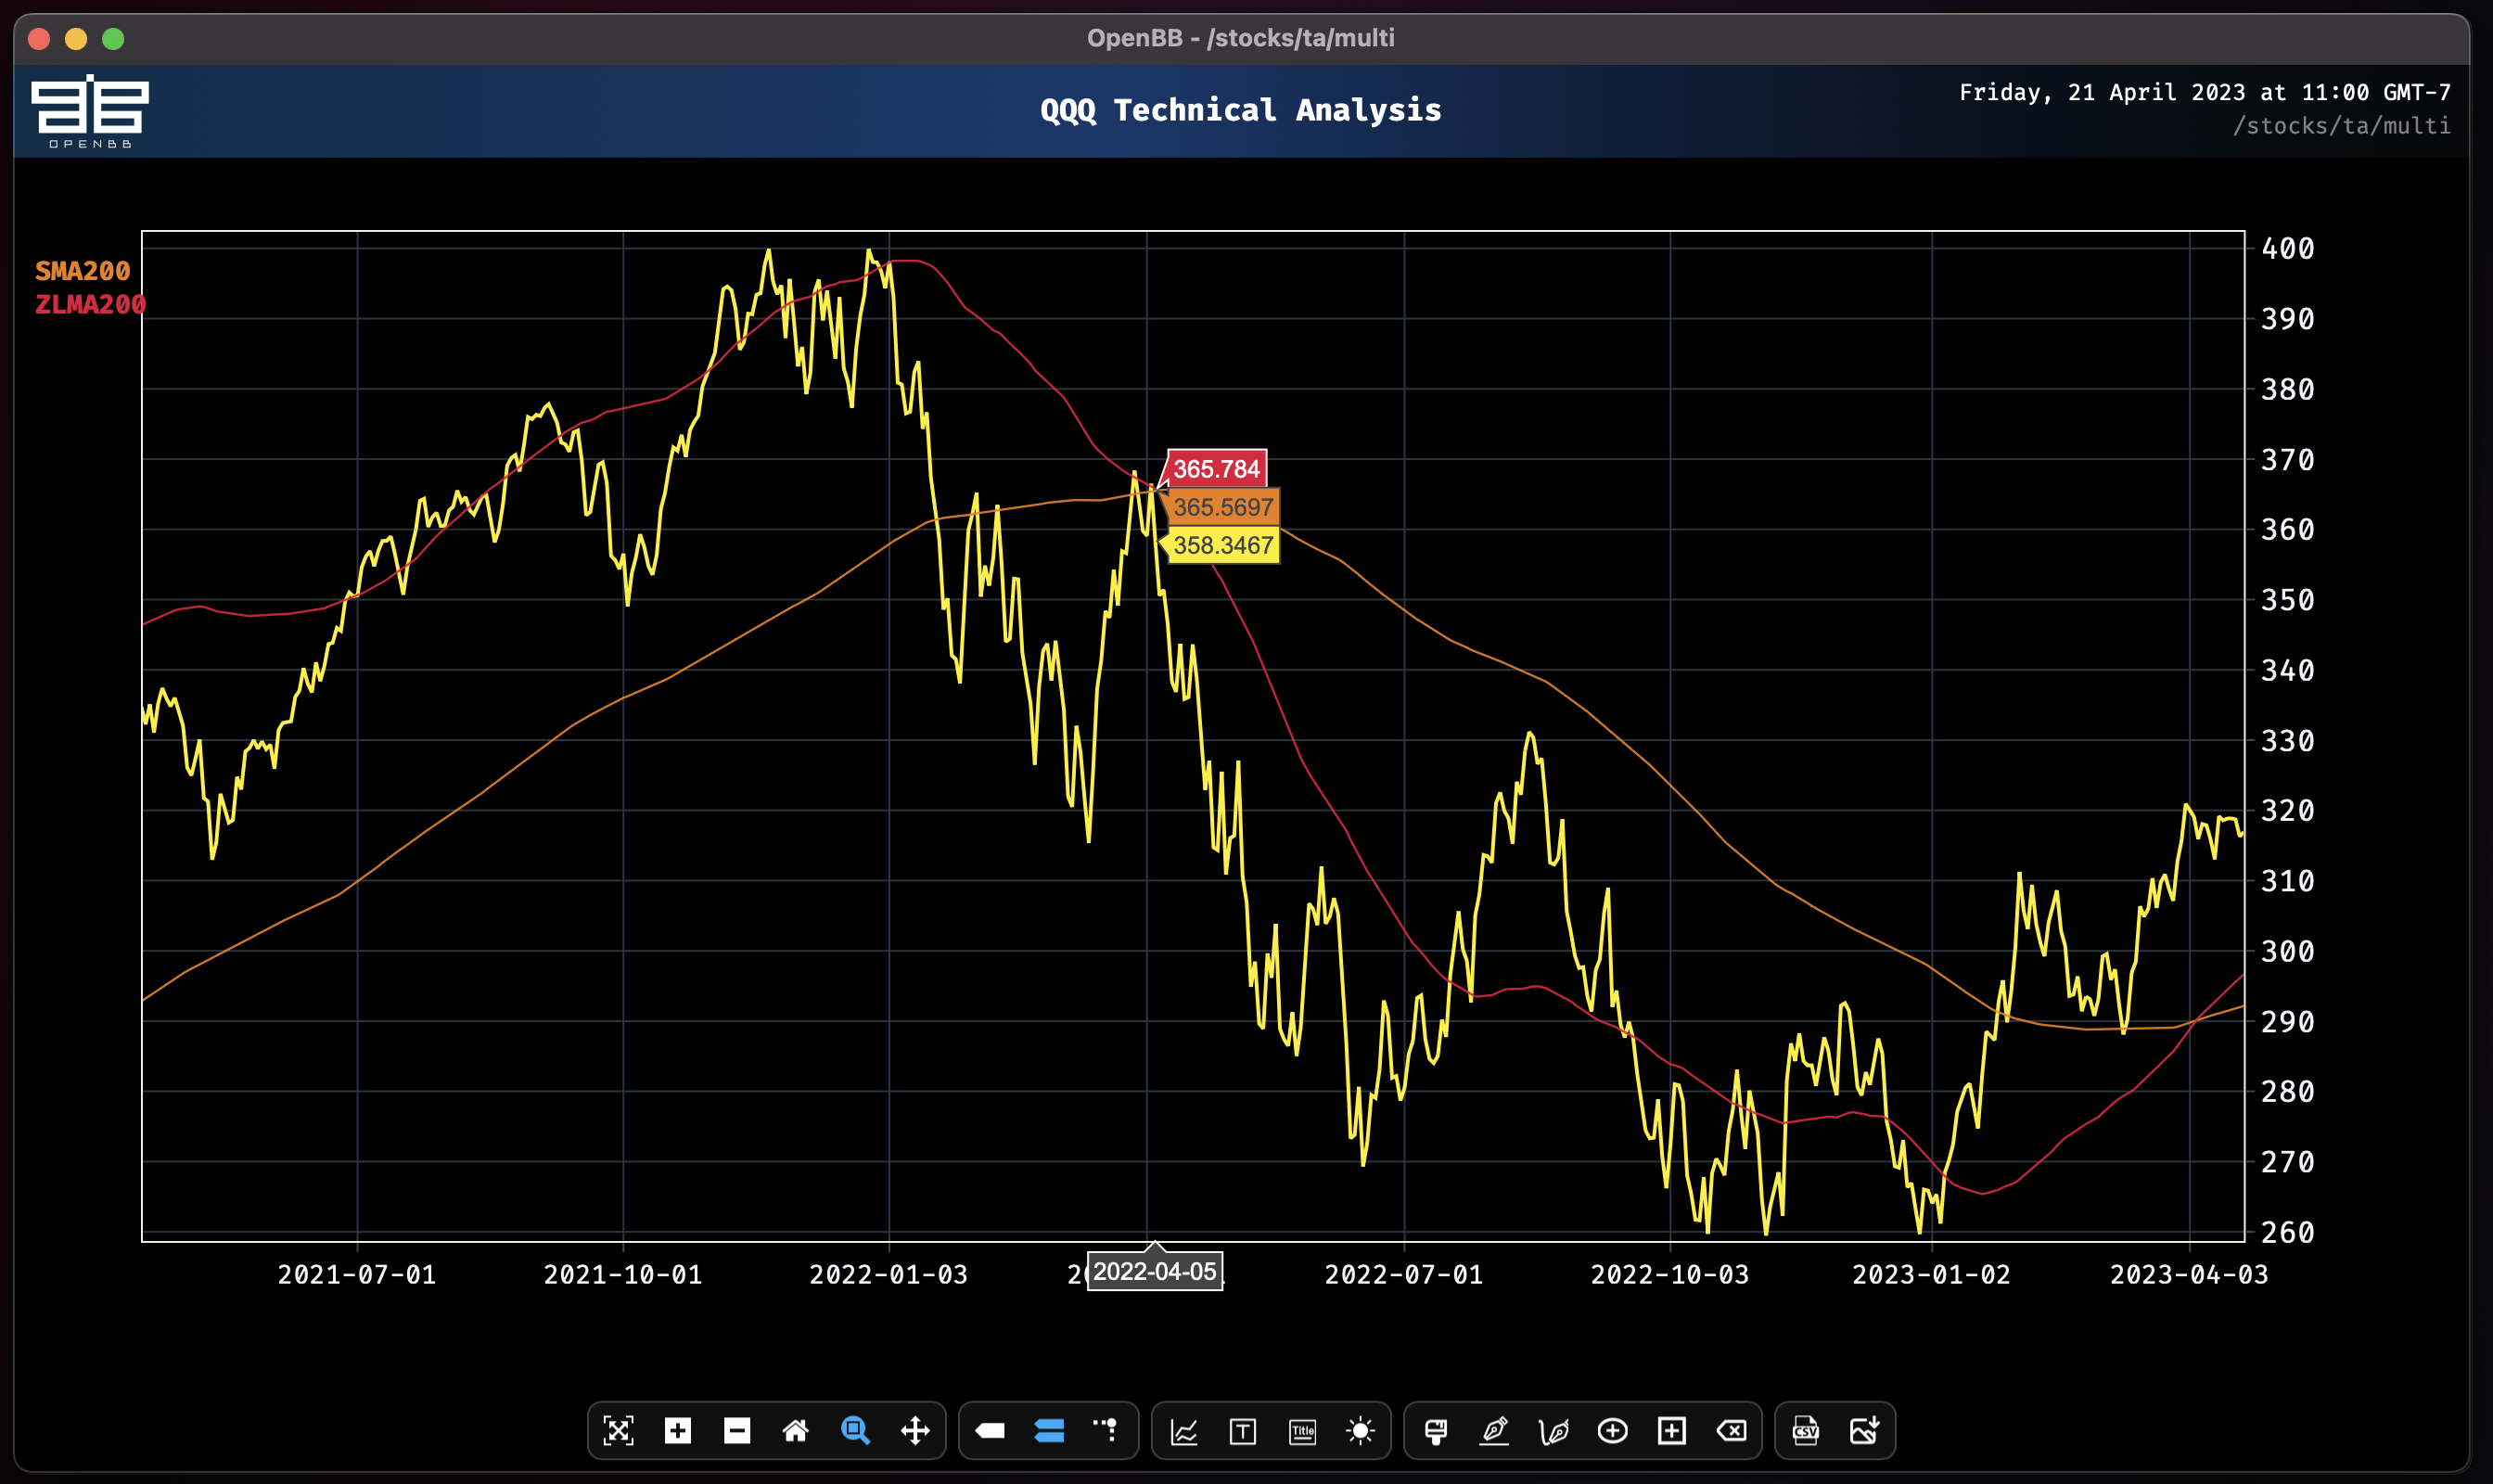Switch to show closest data on hover

pos(990,1431)
